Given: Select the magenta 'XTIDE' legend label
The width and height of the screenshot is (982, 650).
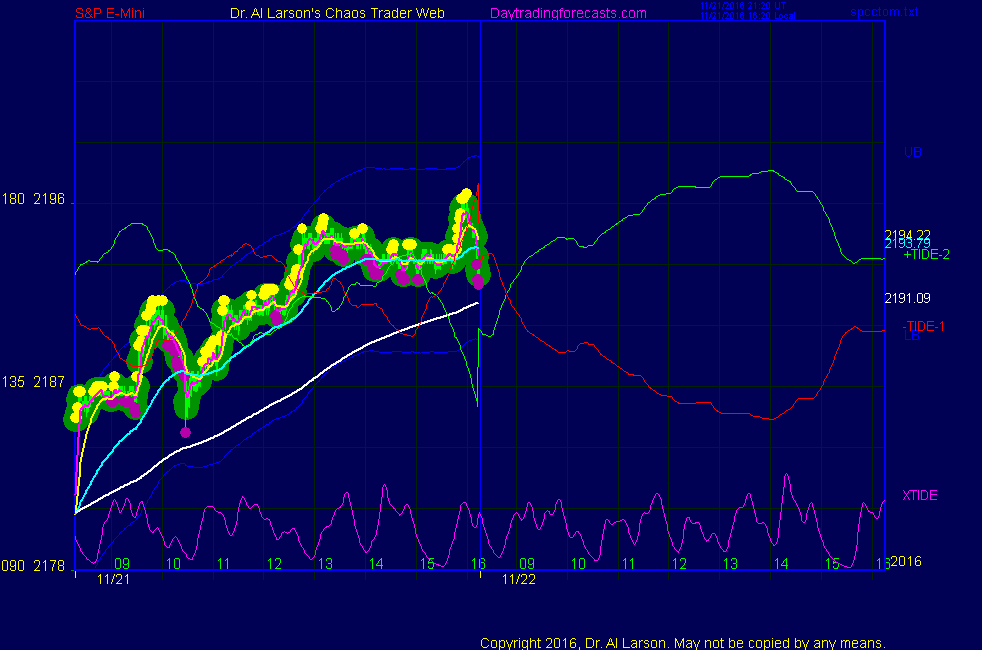Looking at the screenshot, I should 919,495.
